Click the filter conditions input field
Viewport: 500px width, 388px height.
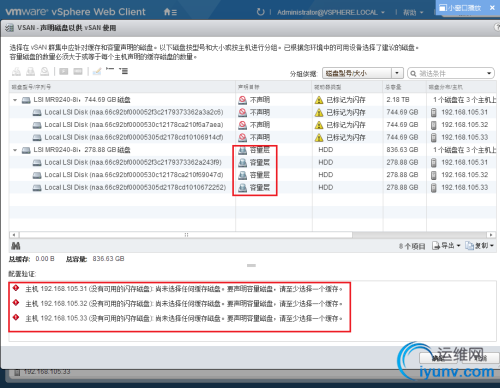click(450, 73)
